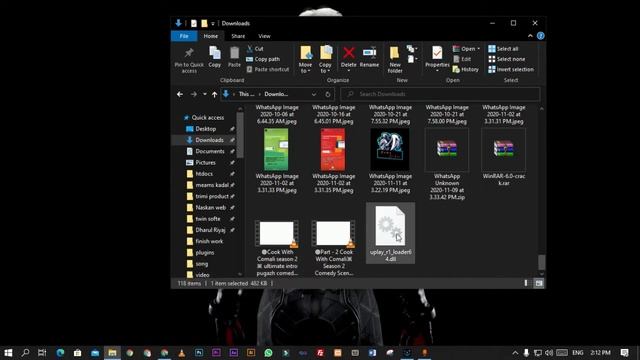Go back with the Back arrow

click(x=180, y=94)
